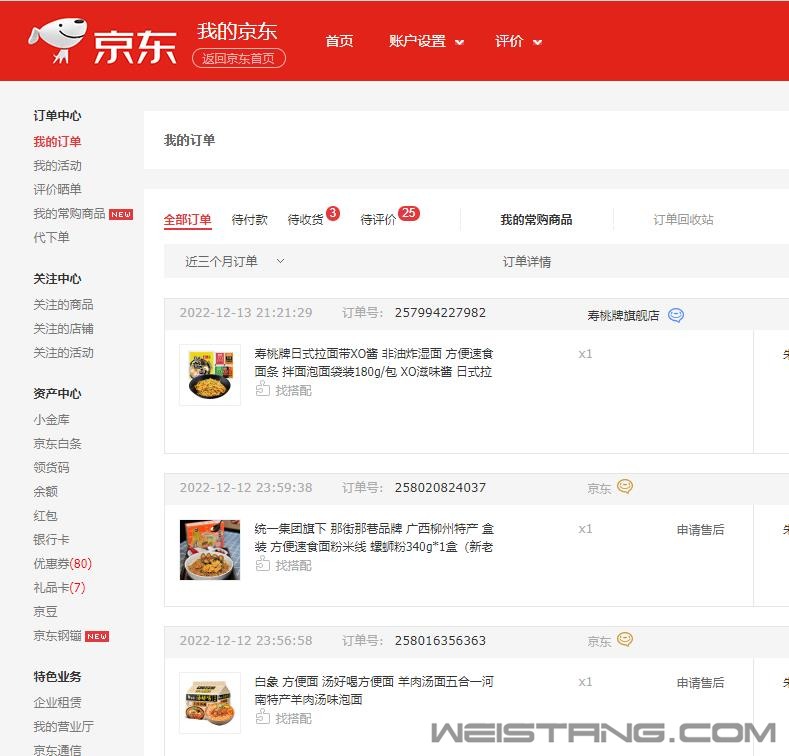Open 关注的活动 in sidebar
This screenshot has height=756, width=789.
63,353
